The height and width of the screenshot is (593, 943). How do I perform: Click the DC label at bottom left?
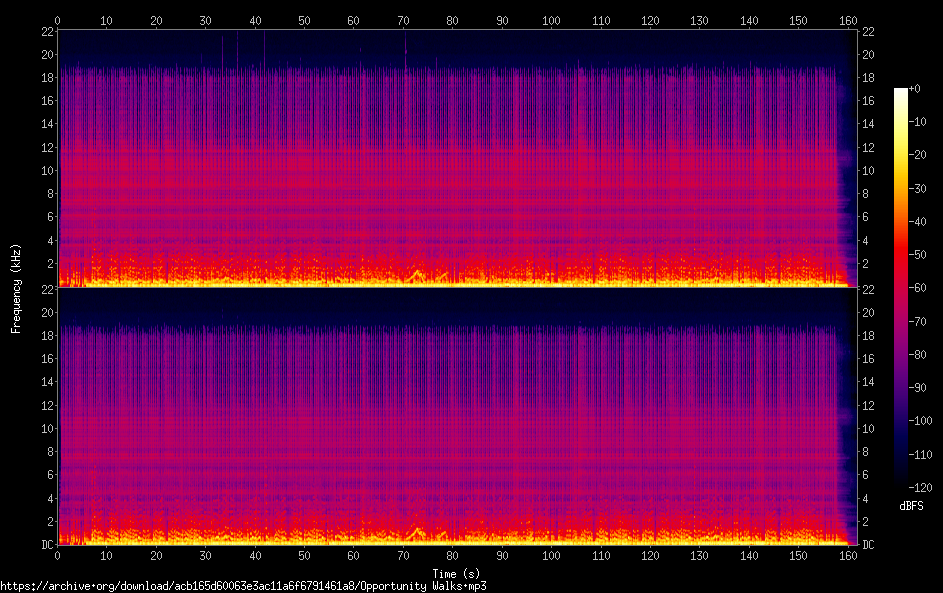46,544
